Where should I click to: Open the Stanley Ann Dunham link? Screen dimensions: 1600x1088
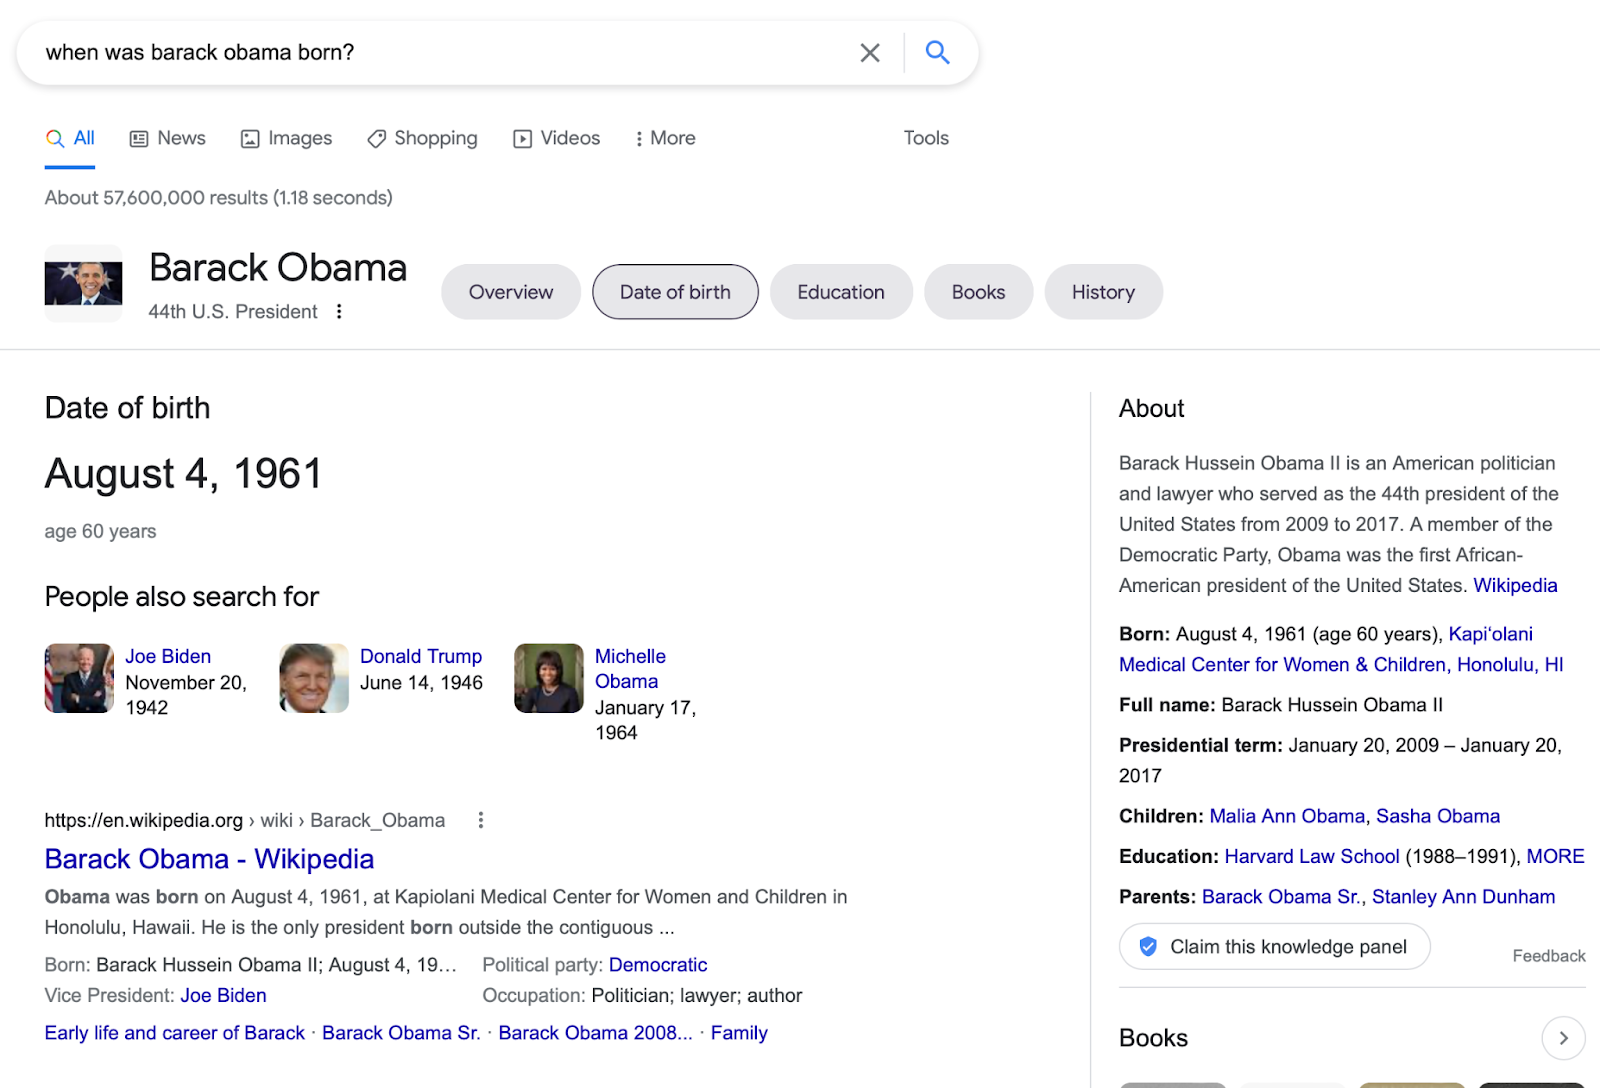[x=1463, y=897]
